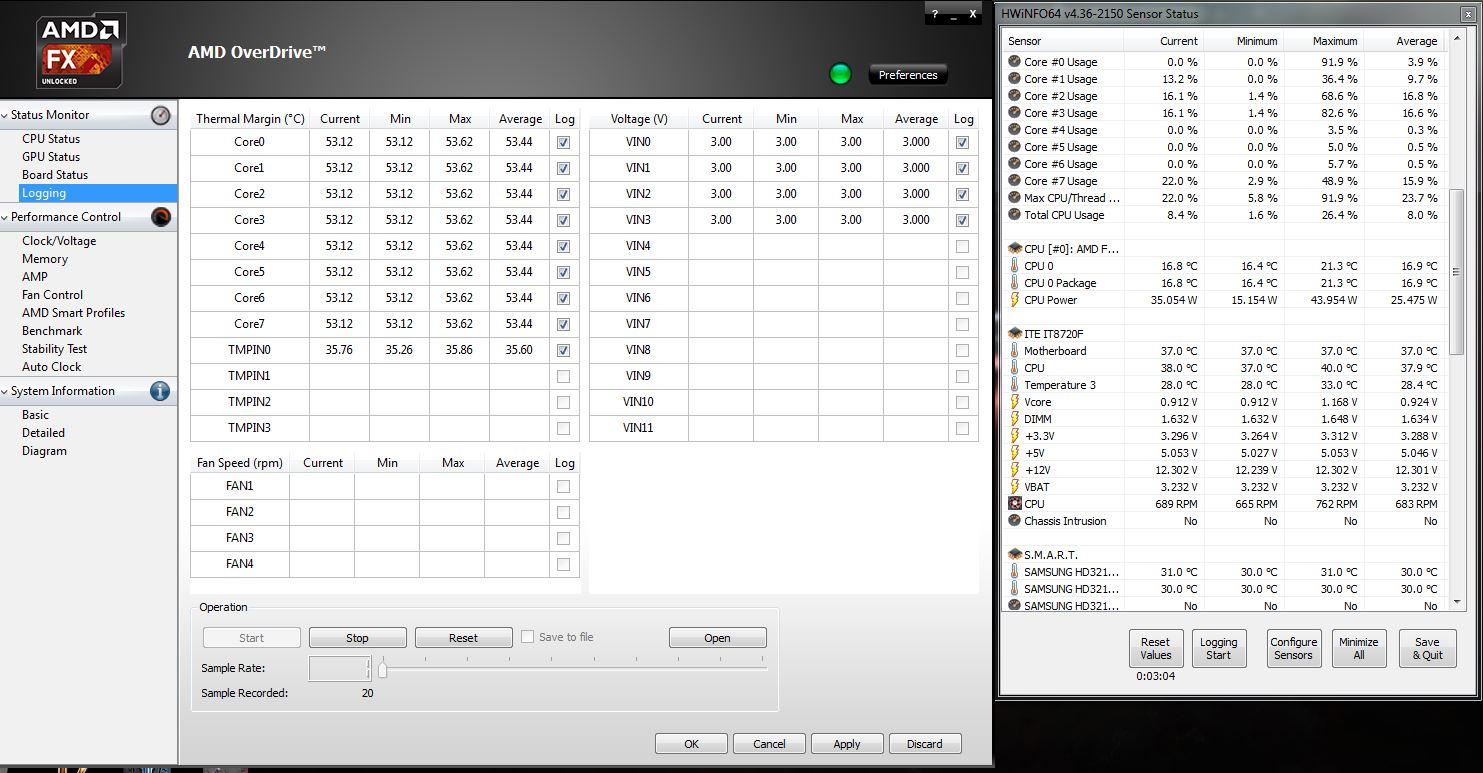Open the AMD OverDrive help question mark

pos(935,14)
